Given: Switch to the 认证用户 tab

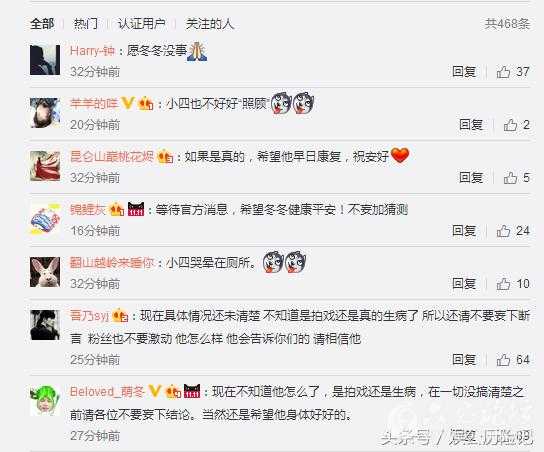Looking at the screenshot, I should tap(141, 24).
